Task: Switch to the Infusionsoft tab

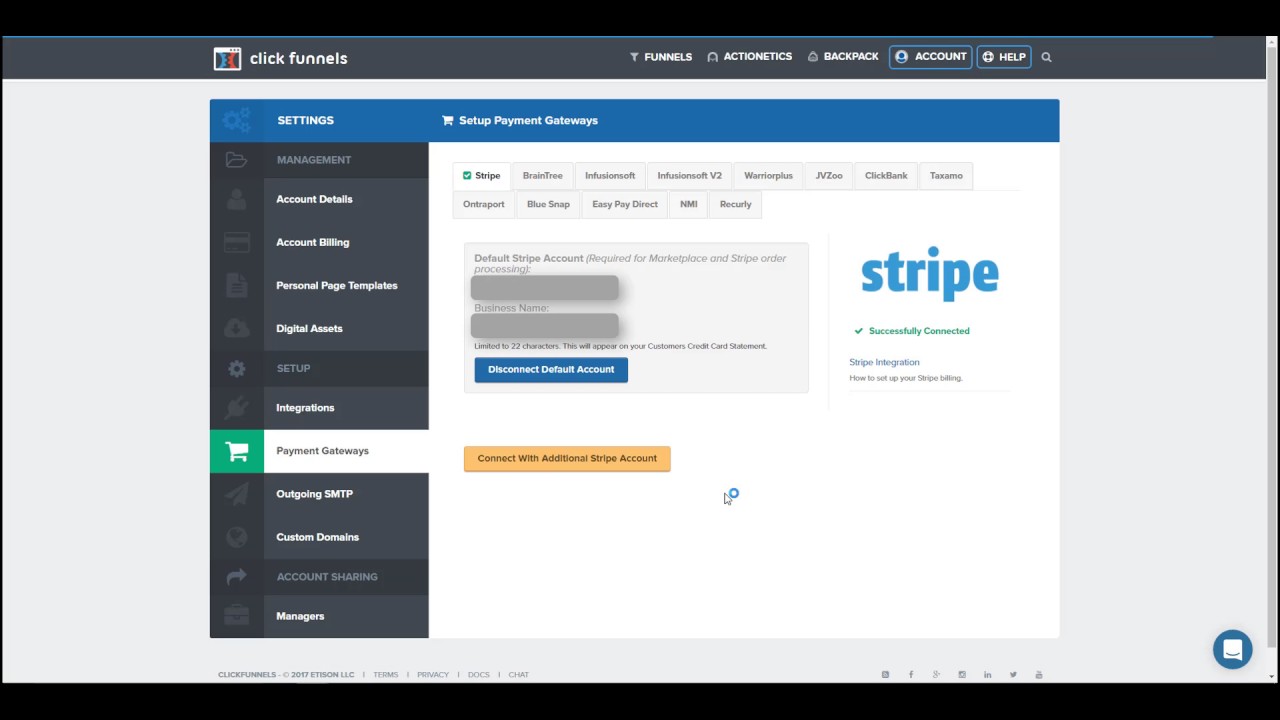Action: click(x=610, y=175)
